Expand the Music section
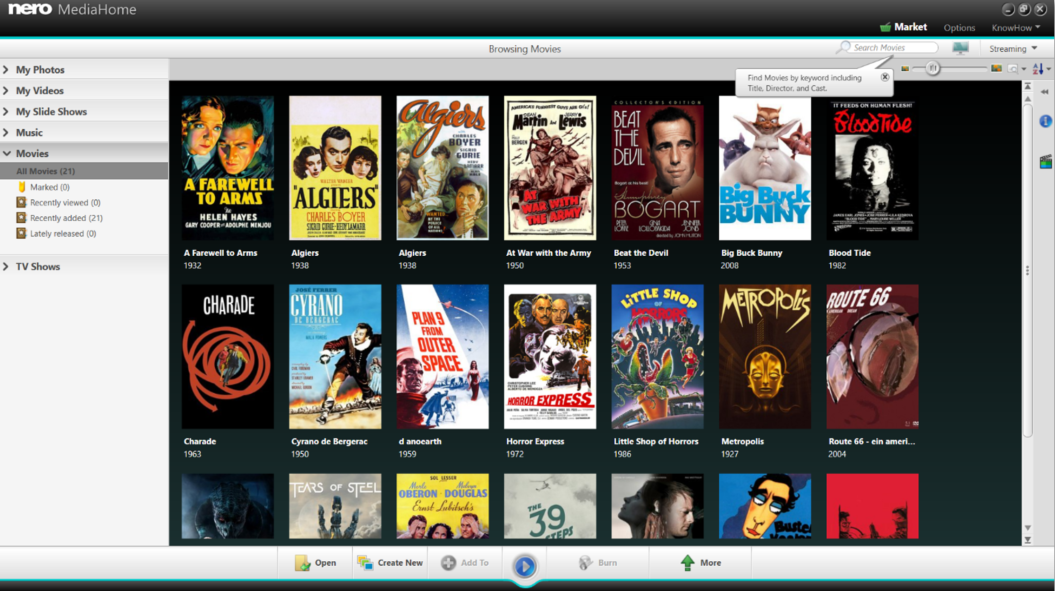The width and height of the screenshot is (1055, 591). pos(84,132)
